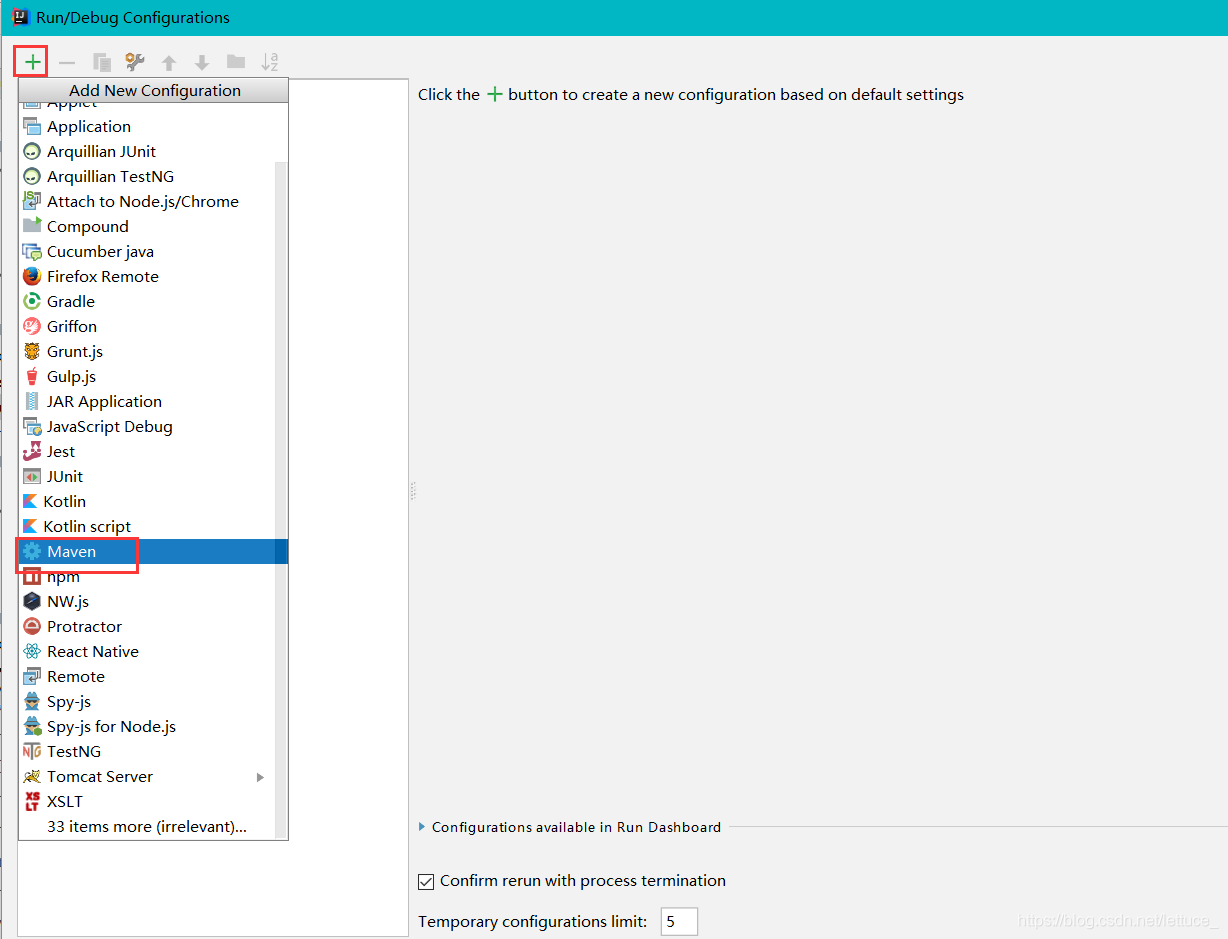
Task: Click the Cucumber java icon
Action: tap(32, 252)
